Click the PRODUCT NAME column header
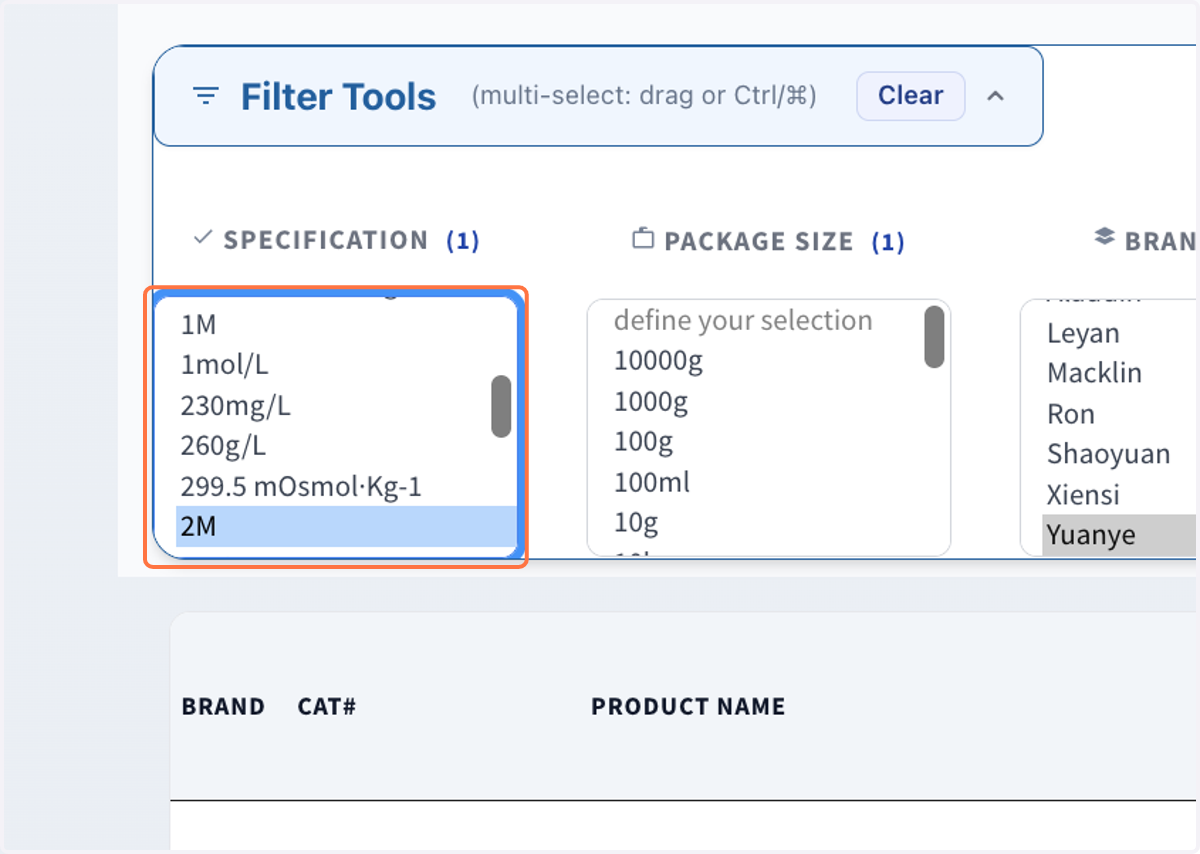The width and height of the screenshot is (1200, 854). pos(688,707)
